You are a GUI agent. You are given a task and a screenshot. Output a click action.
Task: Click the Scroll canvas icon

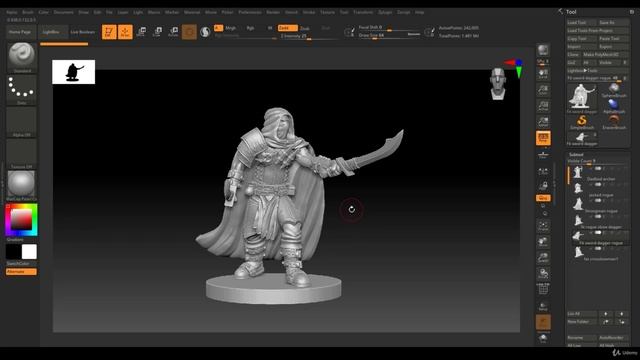543,74
